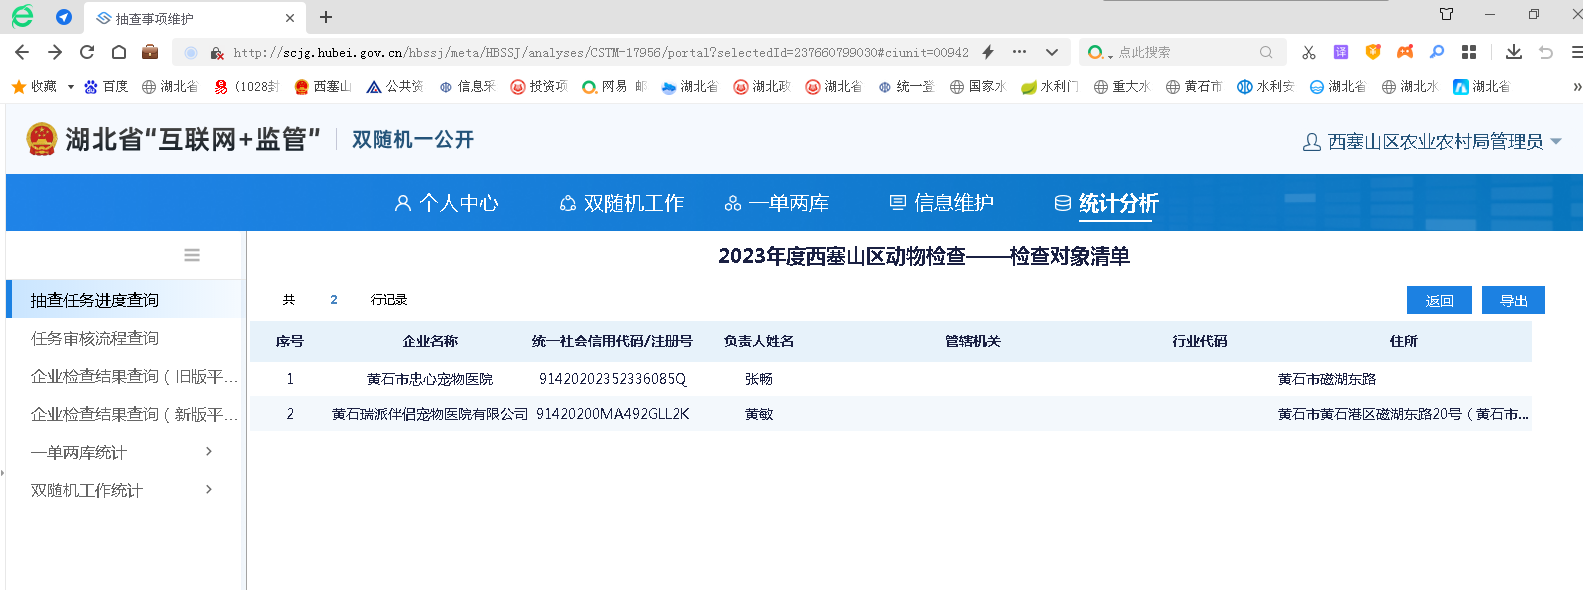1583x590 pixels.
Task: Open the 西塞山区农业农村局管理员 user dropdown
Action: coord(1432,142)
